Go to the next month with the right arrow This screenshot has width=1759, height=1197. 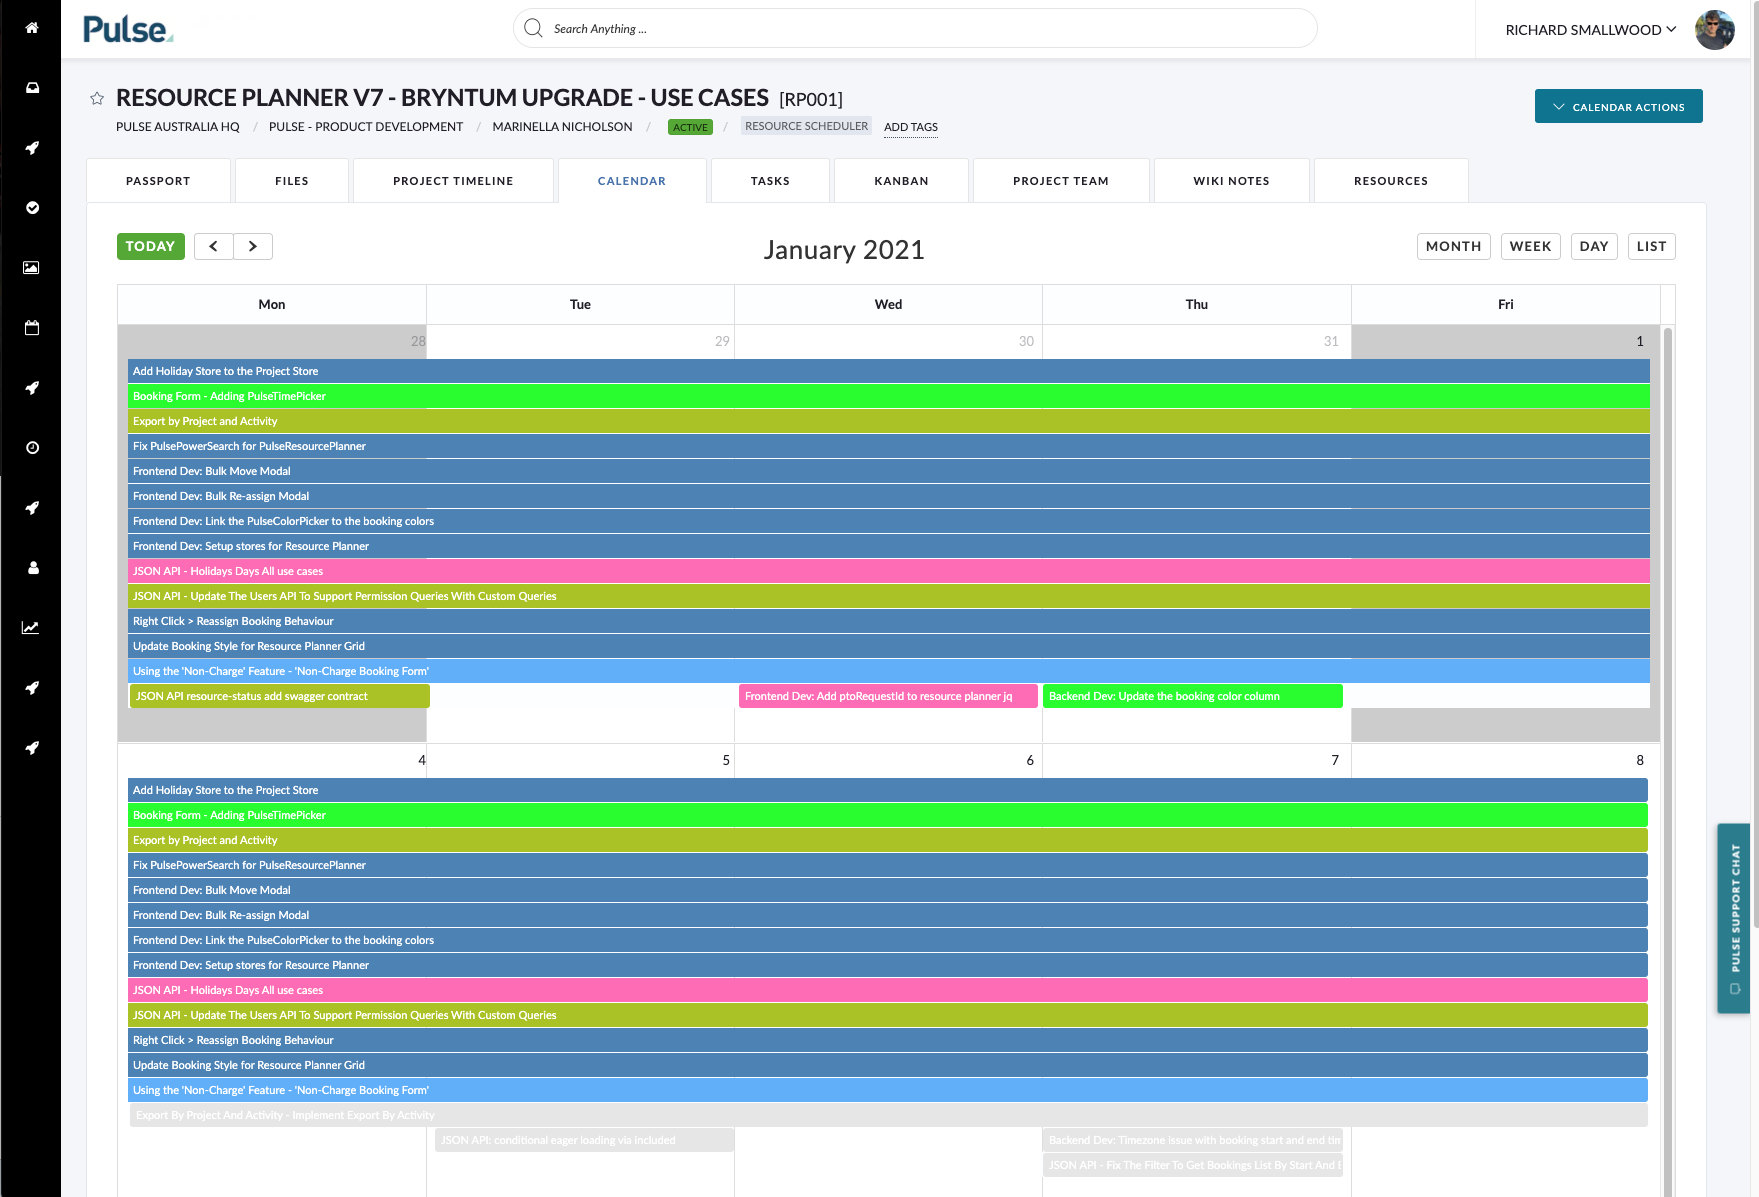[x=253, y=246]
